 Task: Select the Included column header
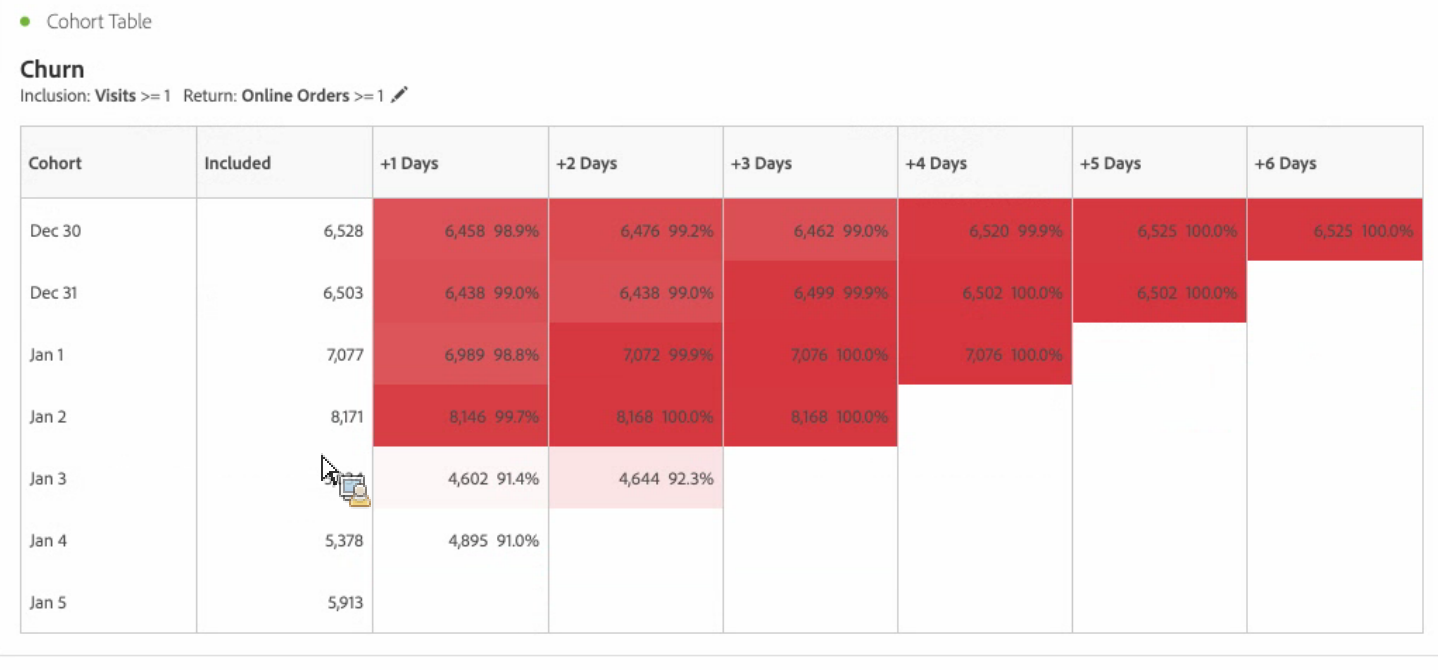tap(284, 163)
